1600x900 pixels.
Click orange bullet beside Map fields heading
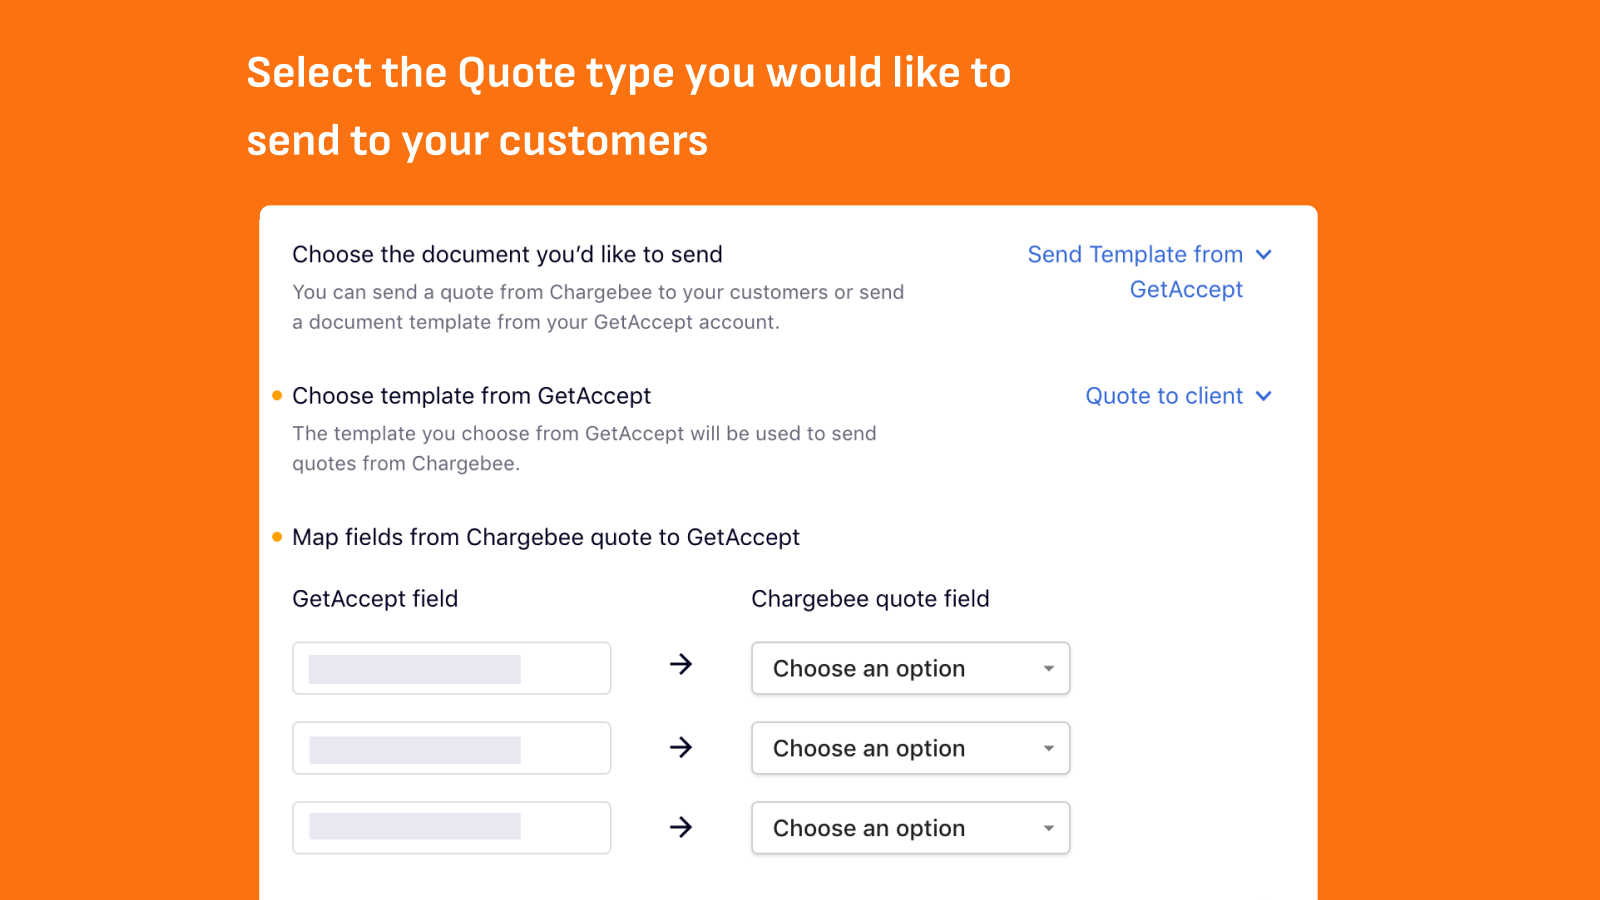[277, 537]
